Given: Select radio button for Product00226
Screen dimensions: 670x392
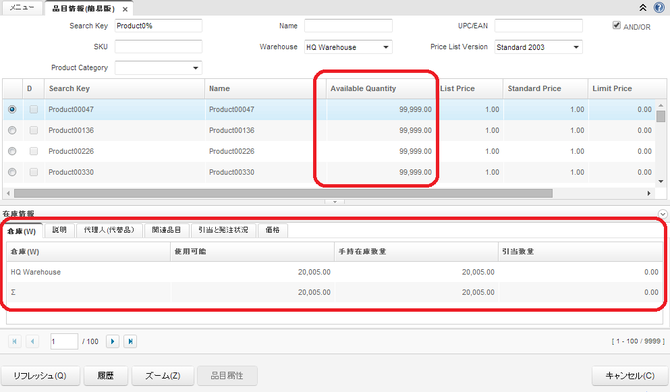Looking at the screenshot, I should (x=12, y=151).
